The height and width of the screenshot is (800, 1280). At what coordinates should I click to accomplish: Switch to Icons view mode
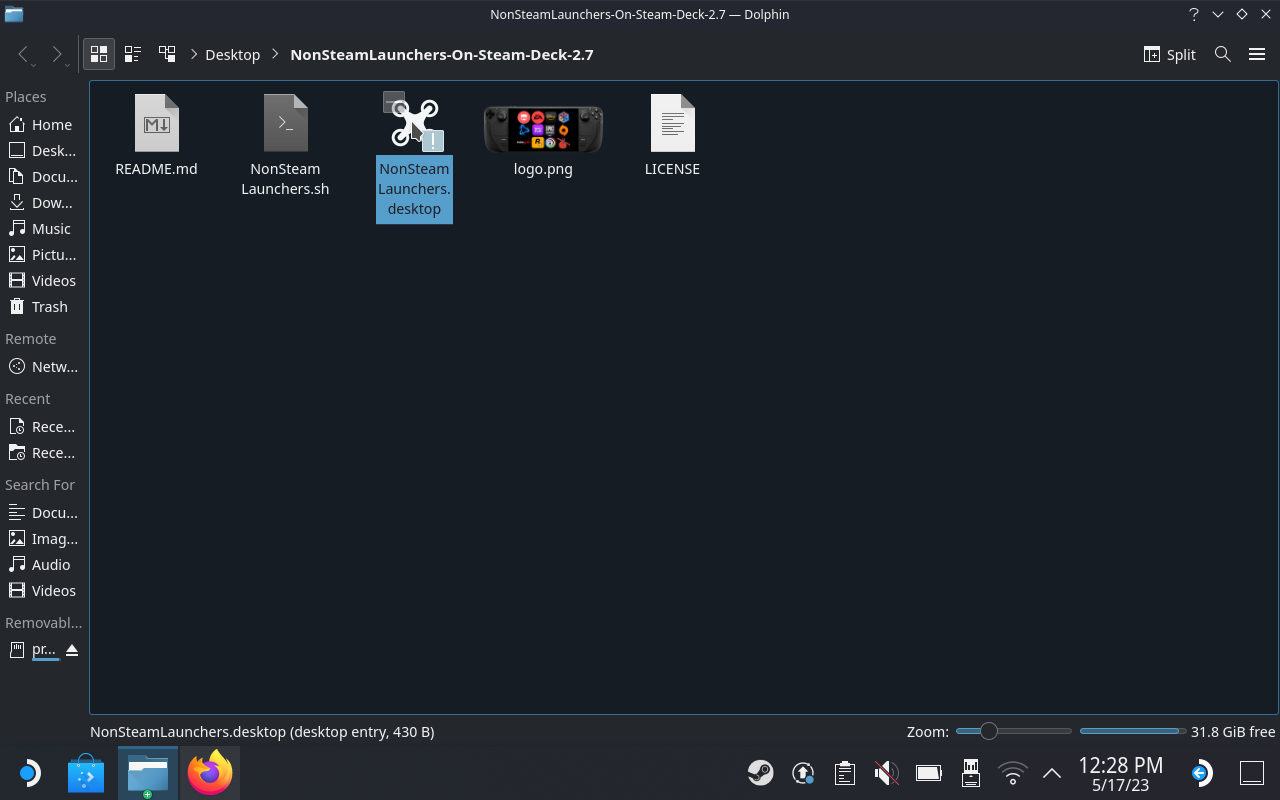pos(99,54)
